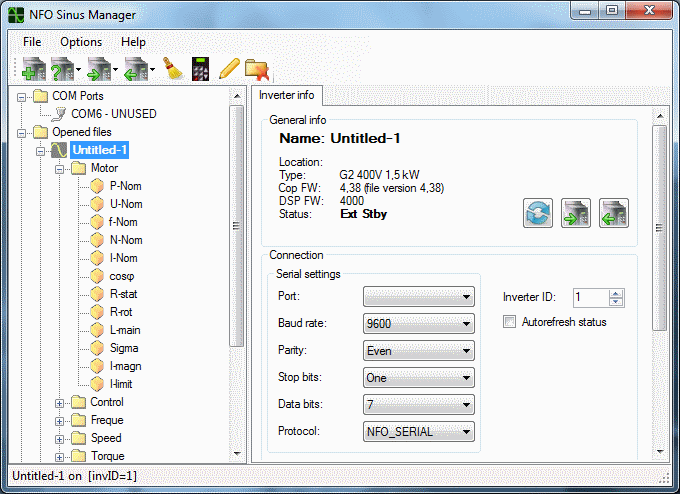This screenshot has width=680, height=494.
Task: Select the I-magn parameter
Action: pyautogui.click(x=125, y=366)
